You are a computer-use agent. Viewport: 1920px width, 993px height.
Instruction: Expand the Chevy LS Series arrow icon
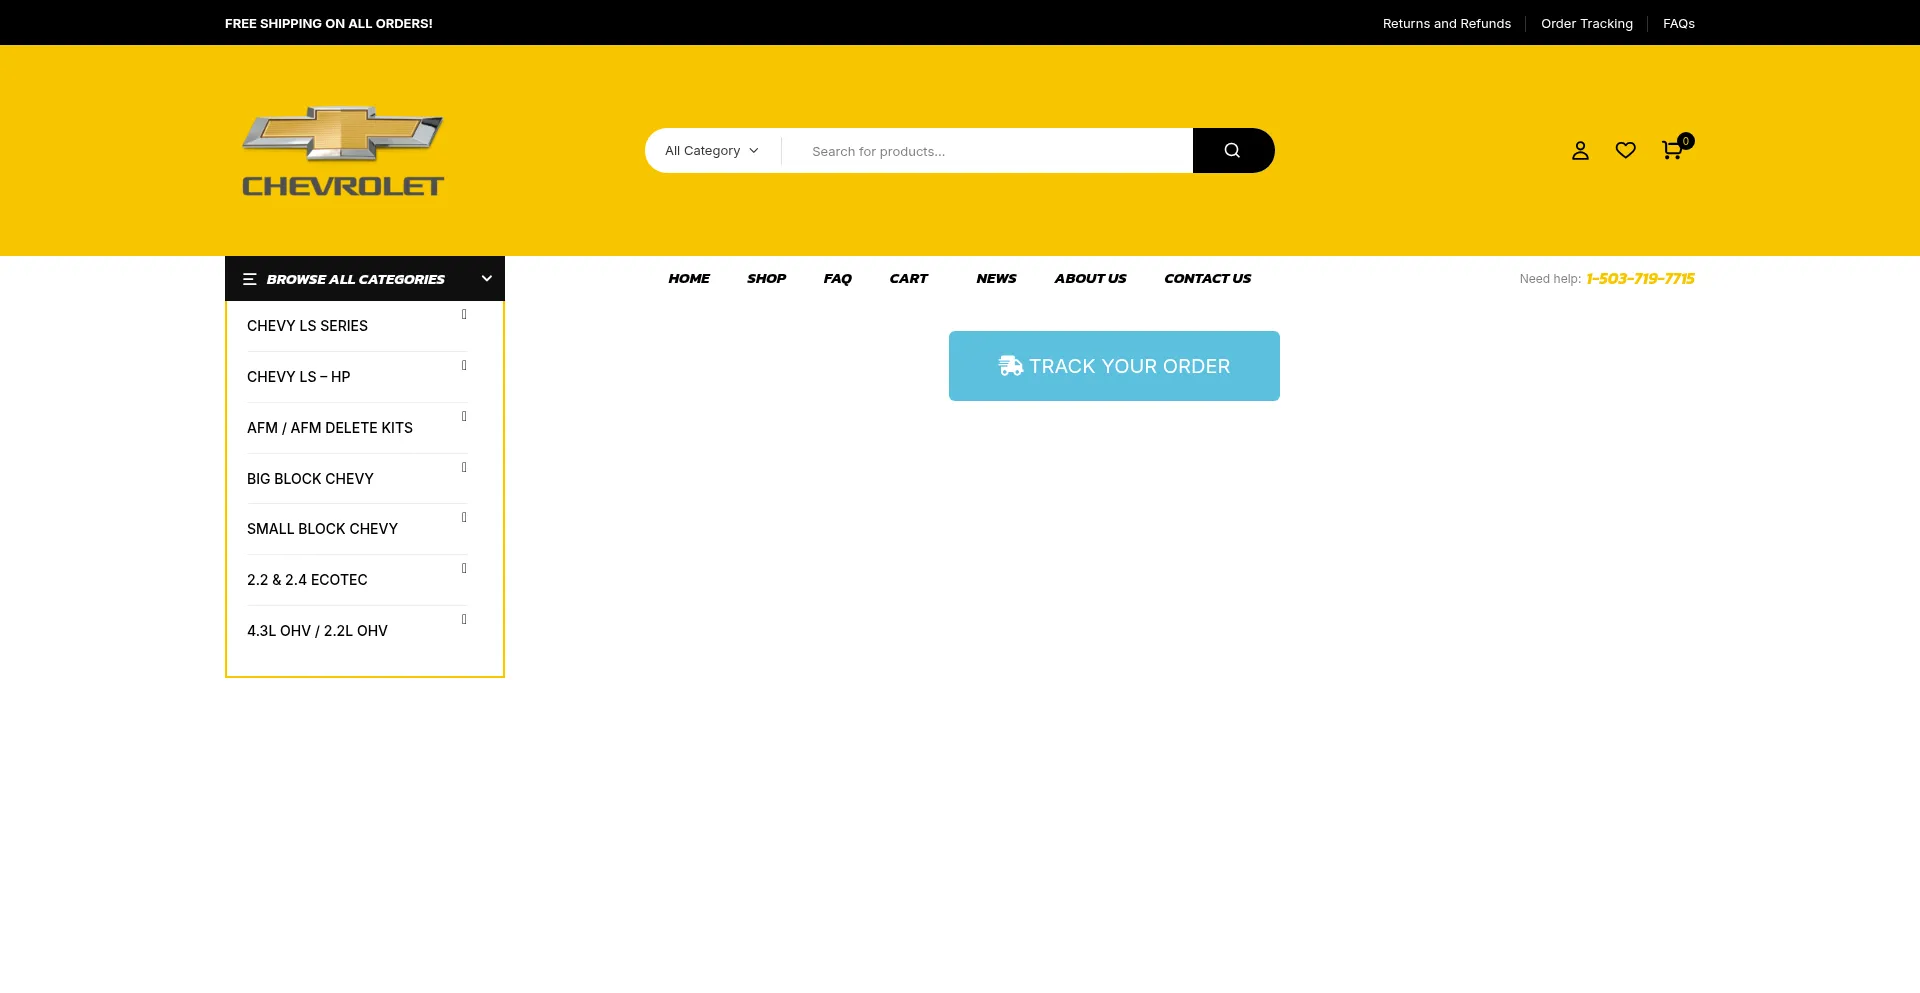point(464,315)
